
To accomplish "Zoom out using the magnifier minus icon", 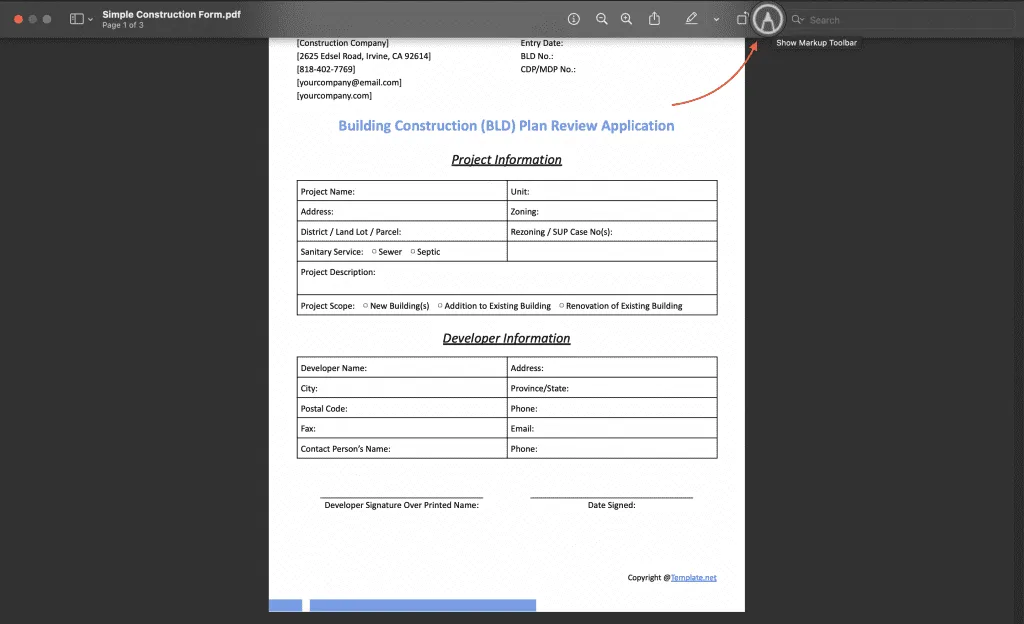I will (600, 18).
